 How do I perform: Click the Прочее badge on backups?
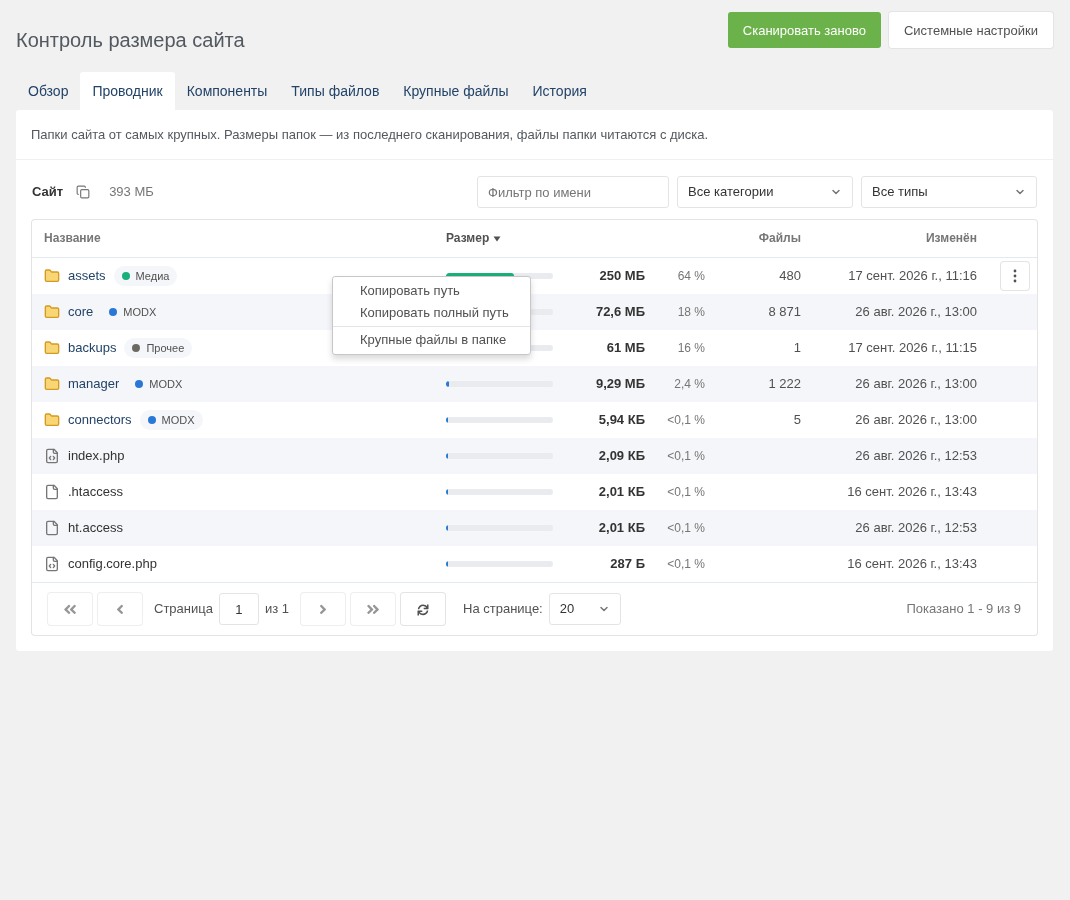(x=158, y=348)
